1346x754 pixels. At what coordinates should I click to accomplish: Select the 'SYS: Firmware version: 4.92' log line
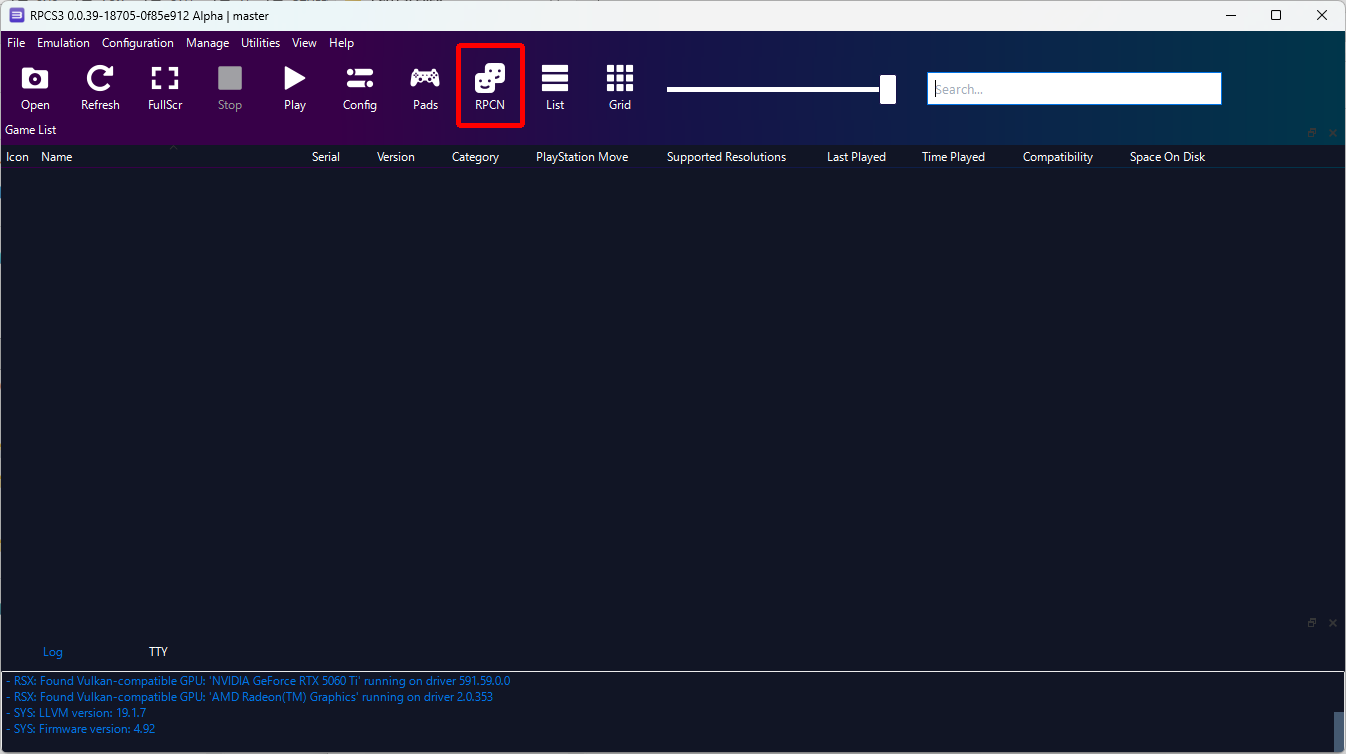(x=80, y=729)
